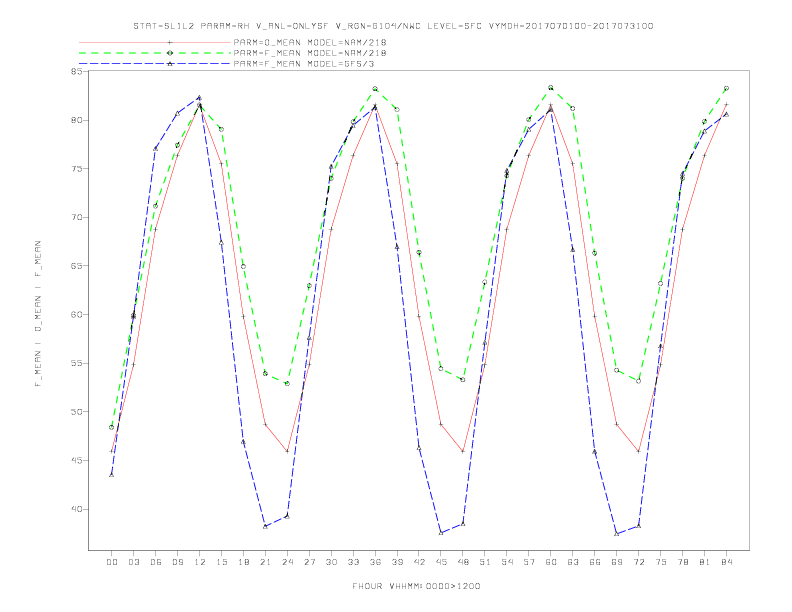Viewport: 792px width, 612px height.
Task: Click the x-axis tick label 12
Action: tap(200, 562)
